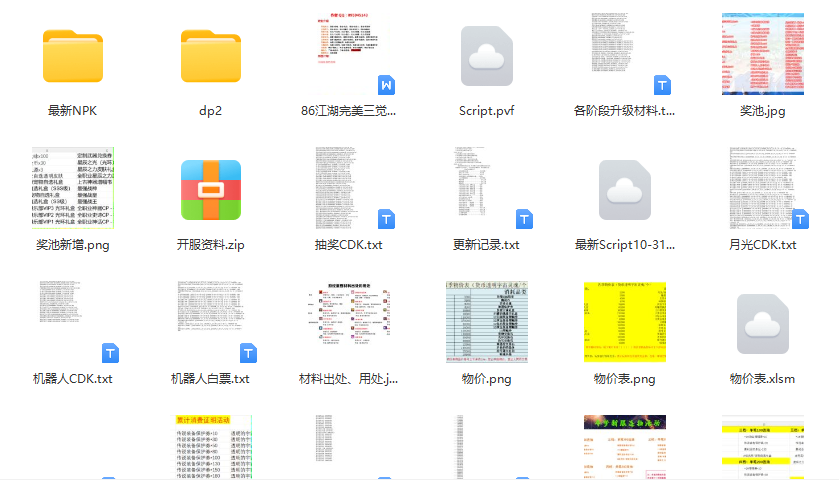Viewport: 839px width, 490px height.
Task: Select the 奖池新增.png image thumbnail
Action: [x=72, y=188]
